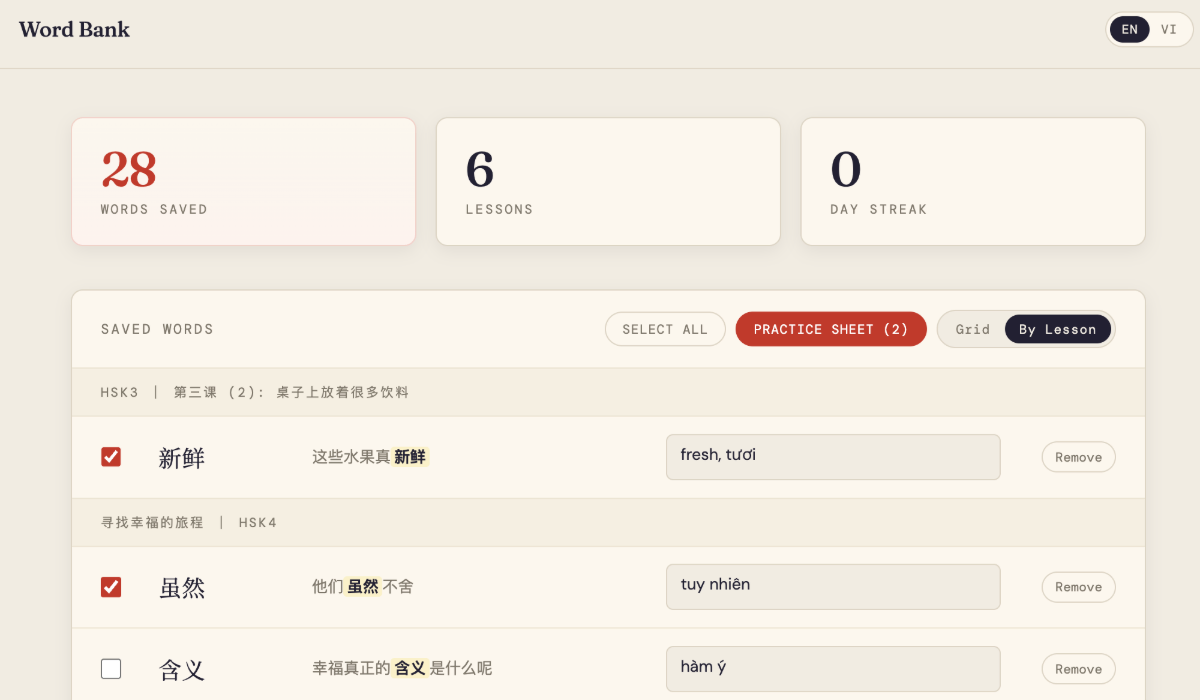Switch language to VI

(1169, 29)
